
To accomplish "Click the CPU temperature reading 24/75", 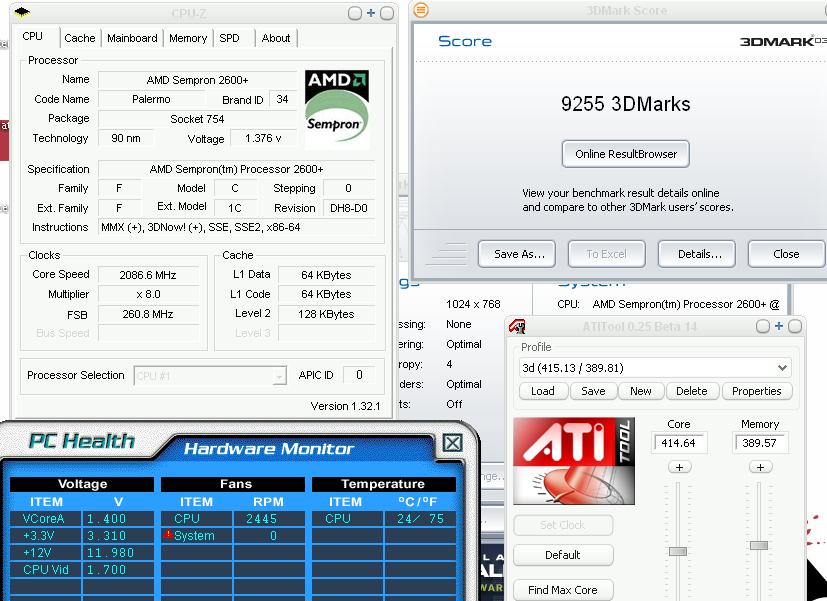I will point(420,519).
